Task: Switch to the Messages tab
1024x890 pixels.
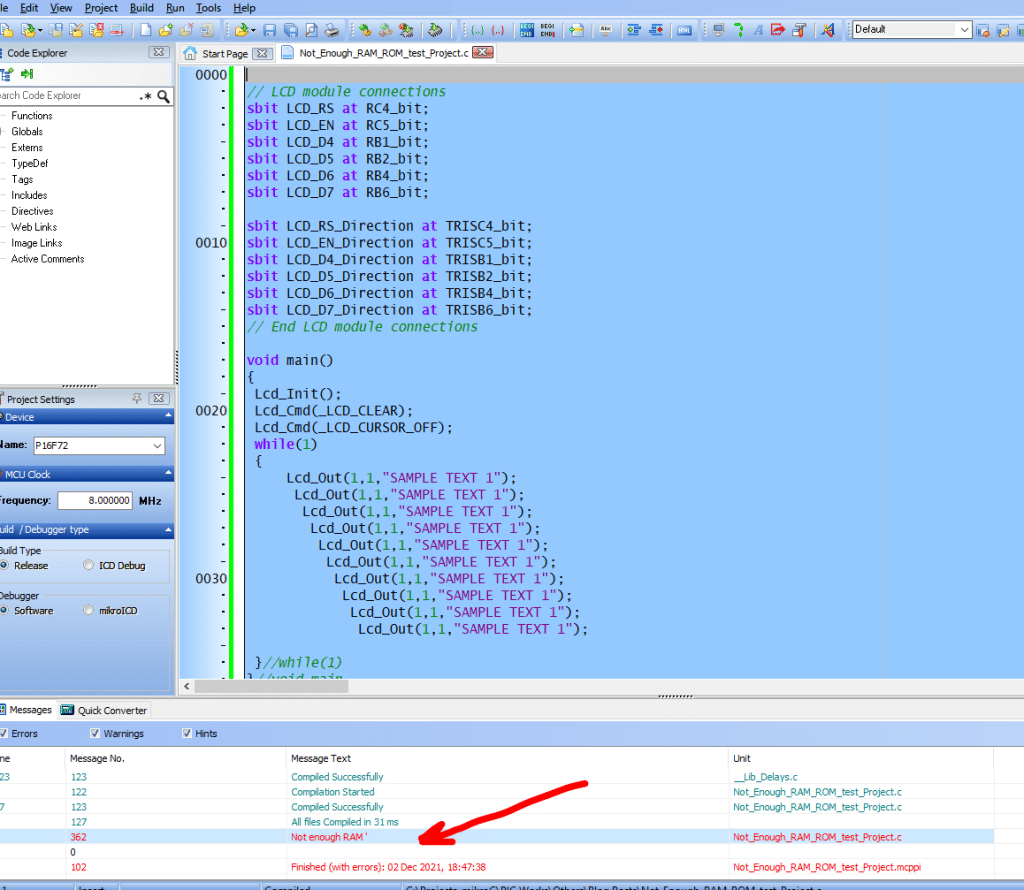Action: pyautogui.click(x=26, y=710)
